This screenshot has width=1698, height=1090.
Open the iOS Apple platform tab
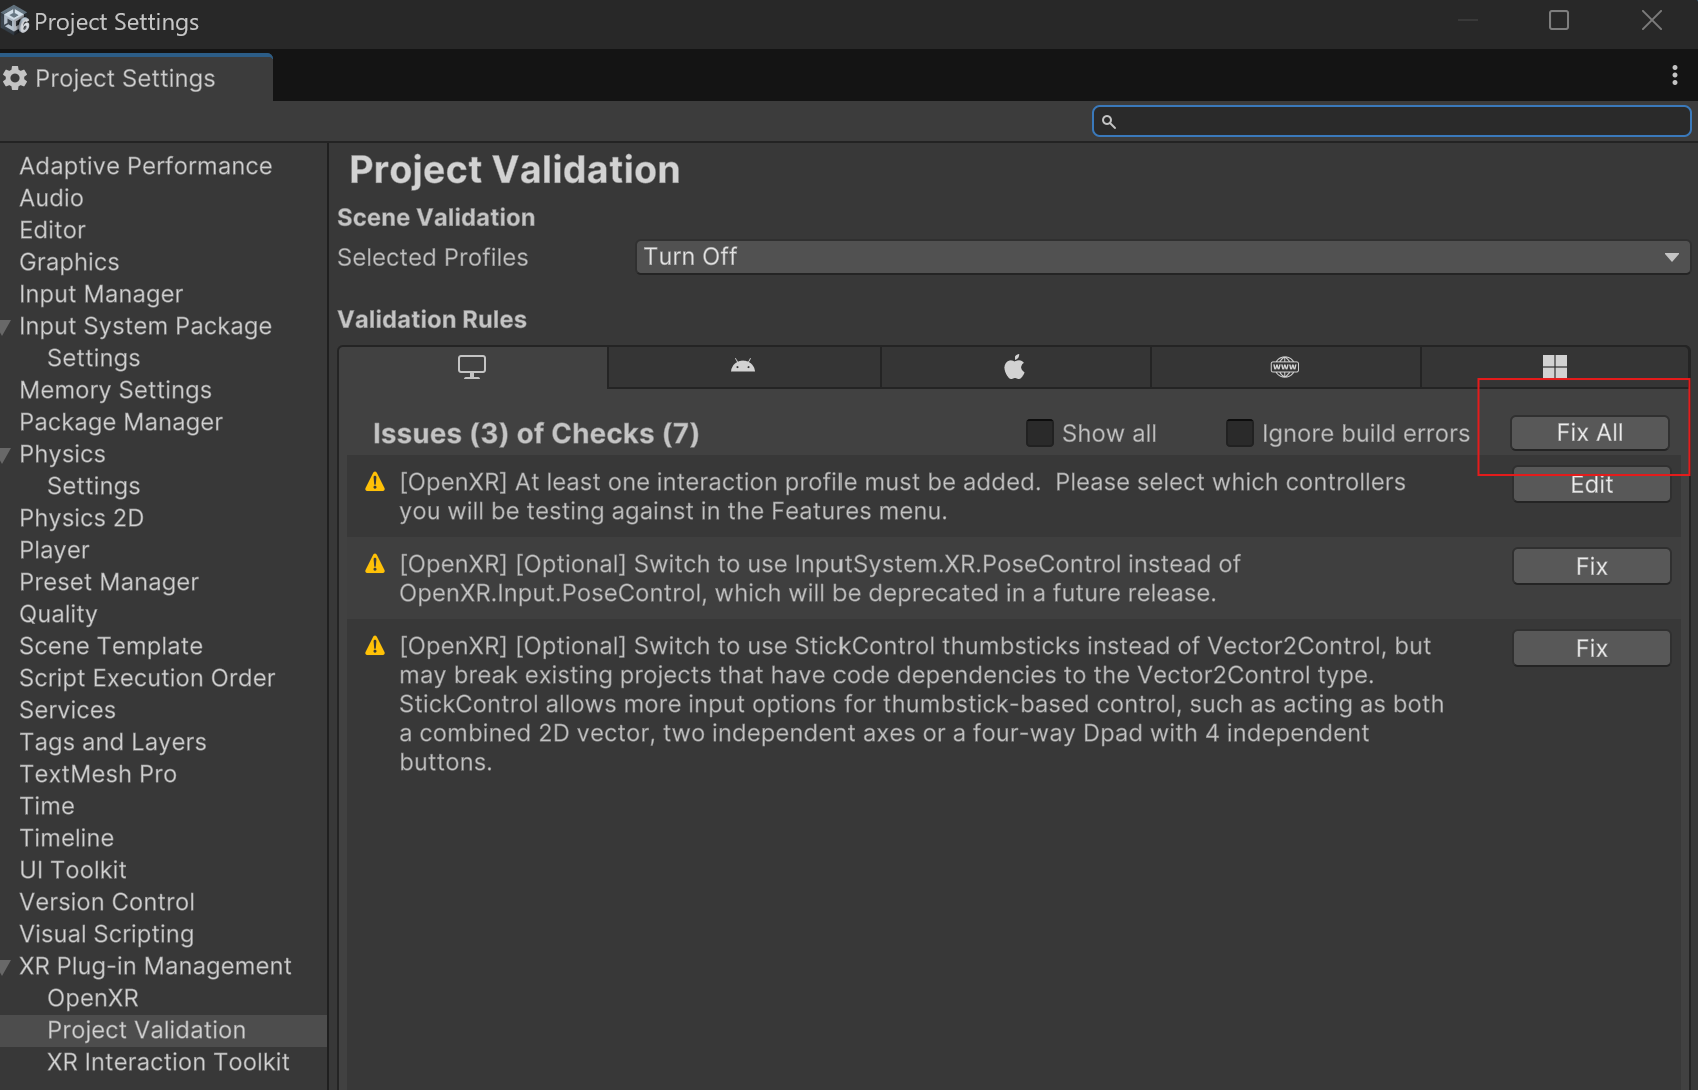click(x=1015, y=367)
